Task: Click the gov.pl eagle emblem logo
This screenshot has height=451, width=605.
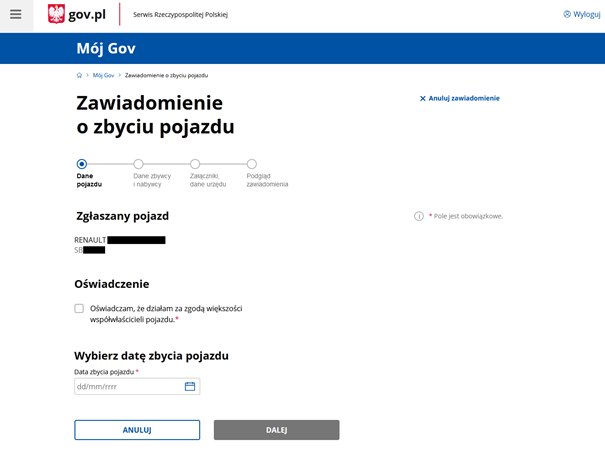Action: click(x=57, y=14)
